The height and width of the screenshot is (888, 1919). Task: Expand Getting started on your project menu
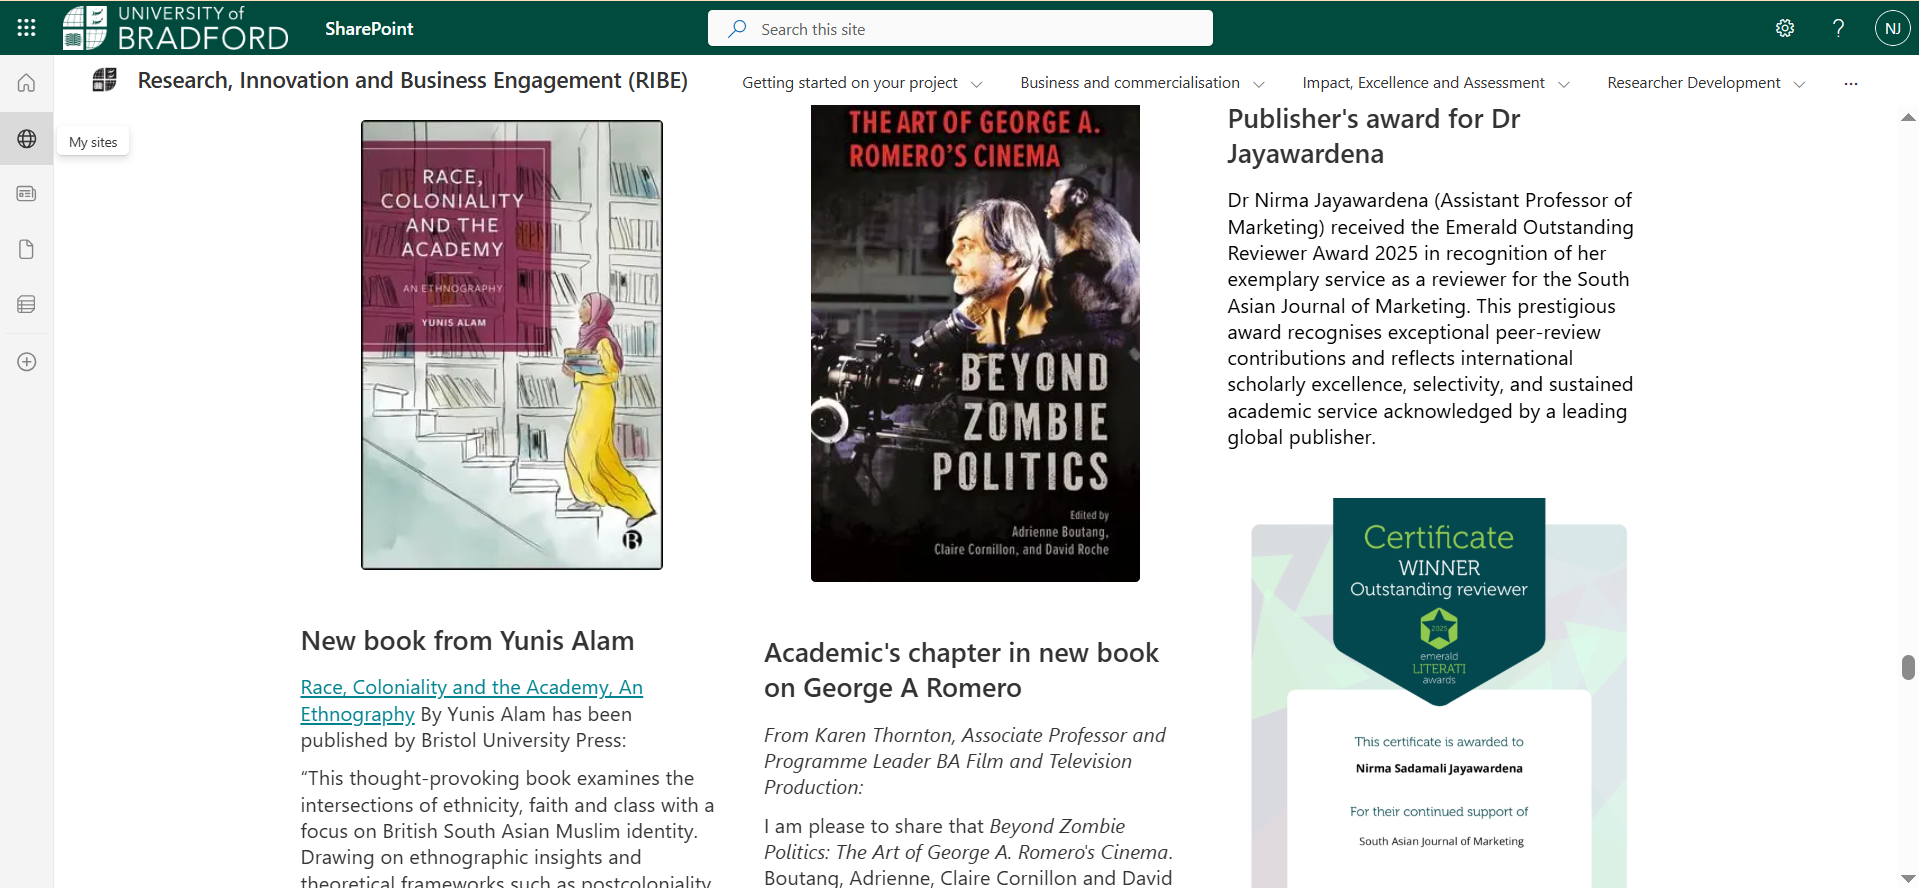coord(861,83)
